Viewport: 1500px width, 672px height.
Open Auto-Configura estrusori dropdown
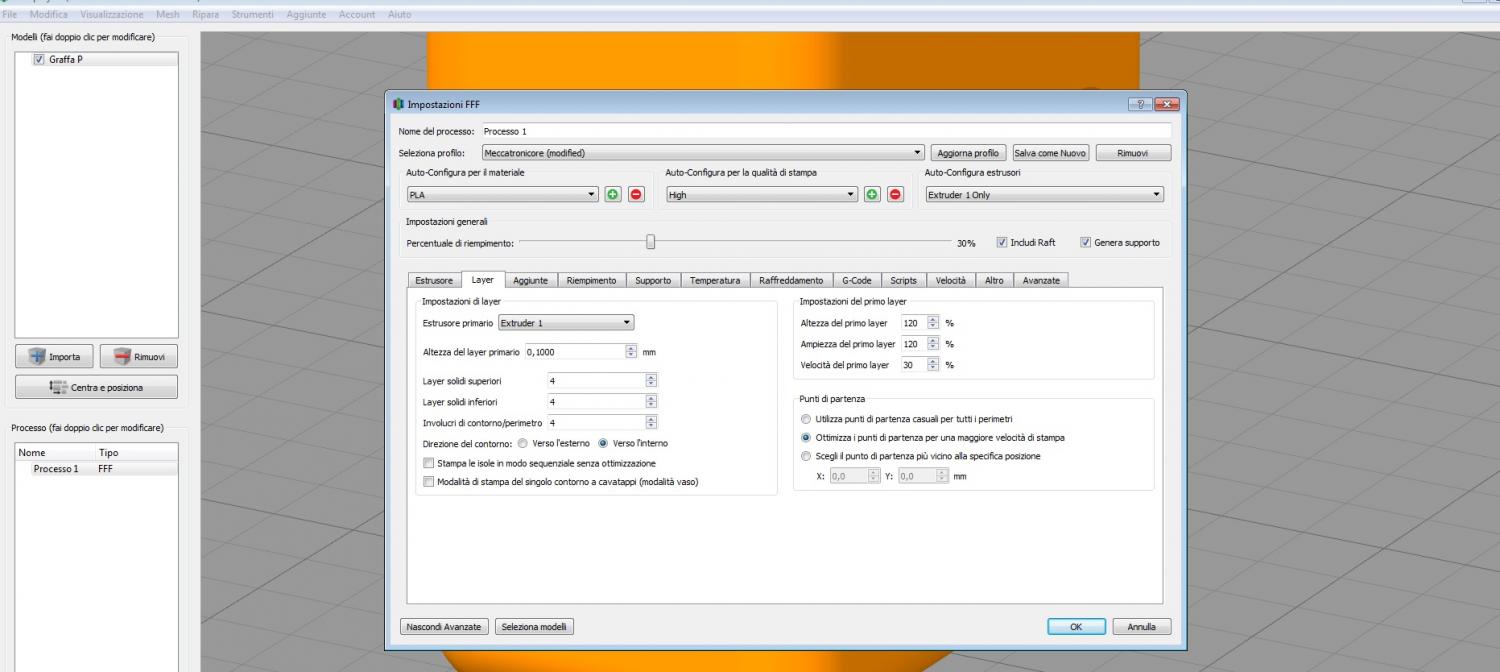pos(1044,195)
